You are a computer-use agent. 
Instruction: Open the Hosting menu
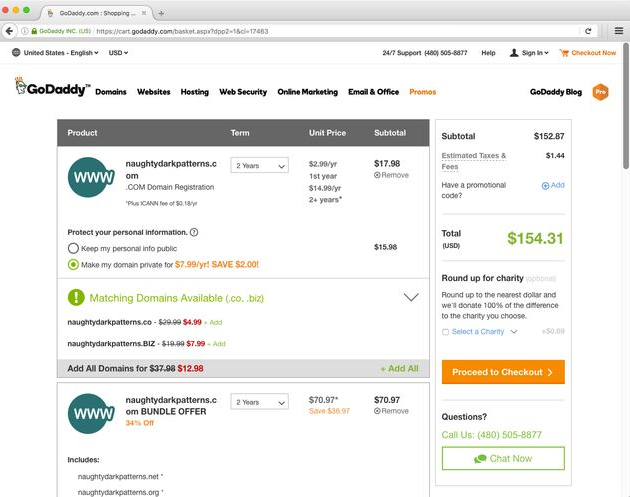click(x=195, y=92)
